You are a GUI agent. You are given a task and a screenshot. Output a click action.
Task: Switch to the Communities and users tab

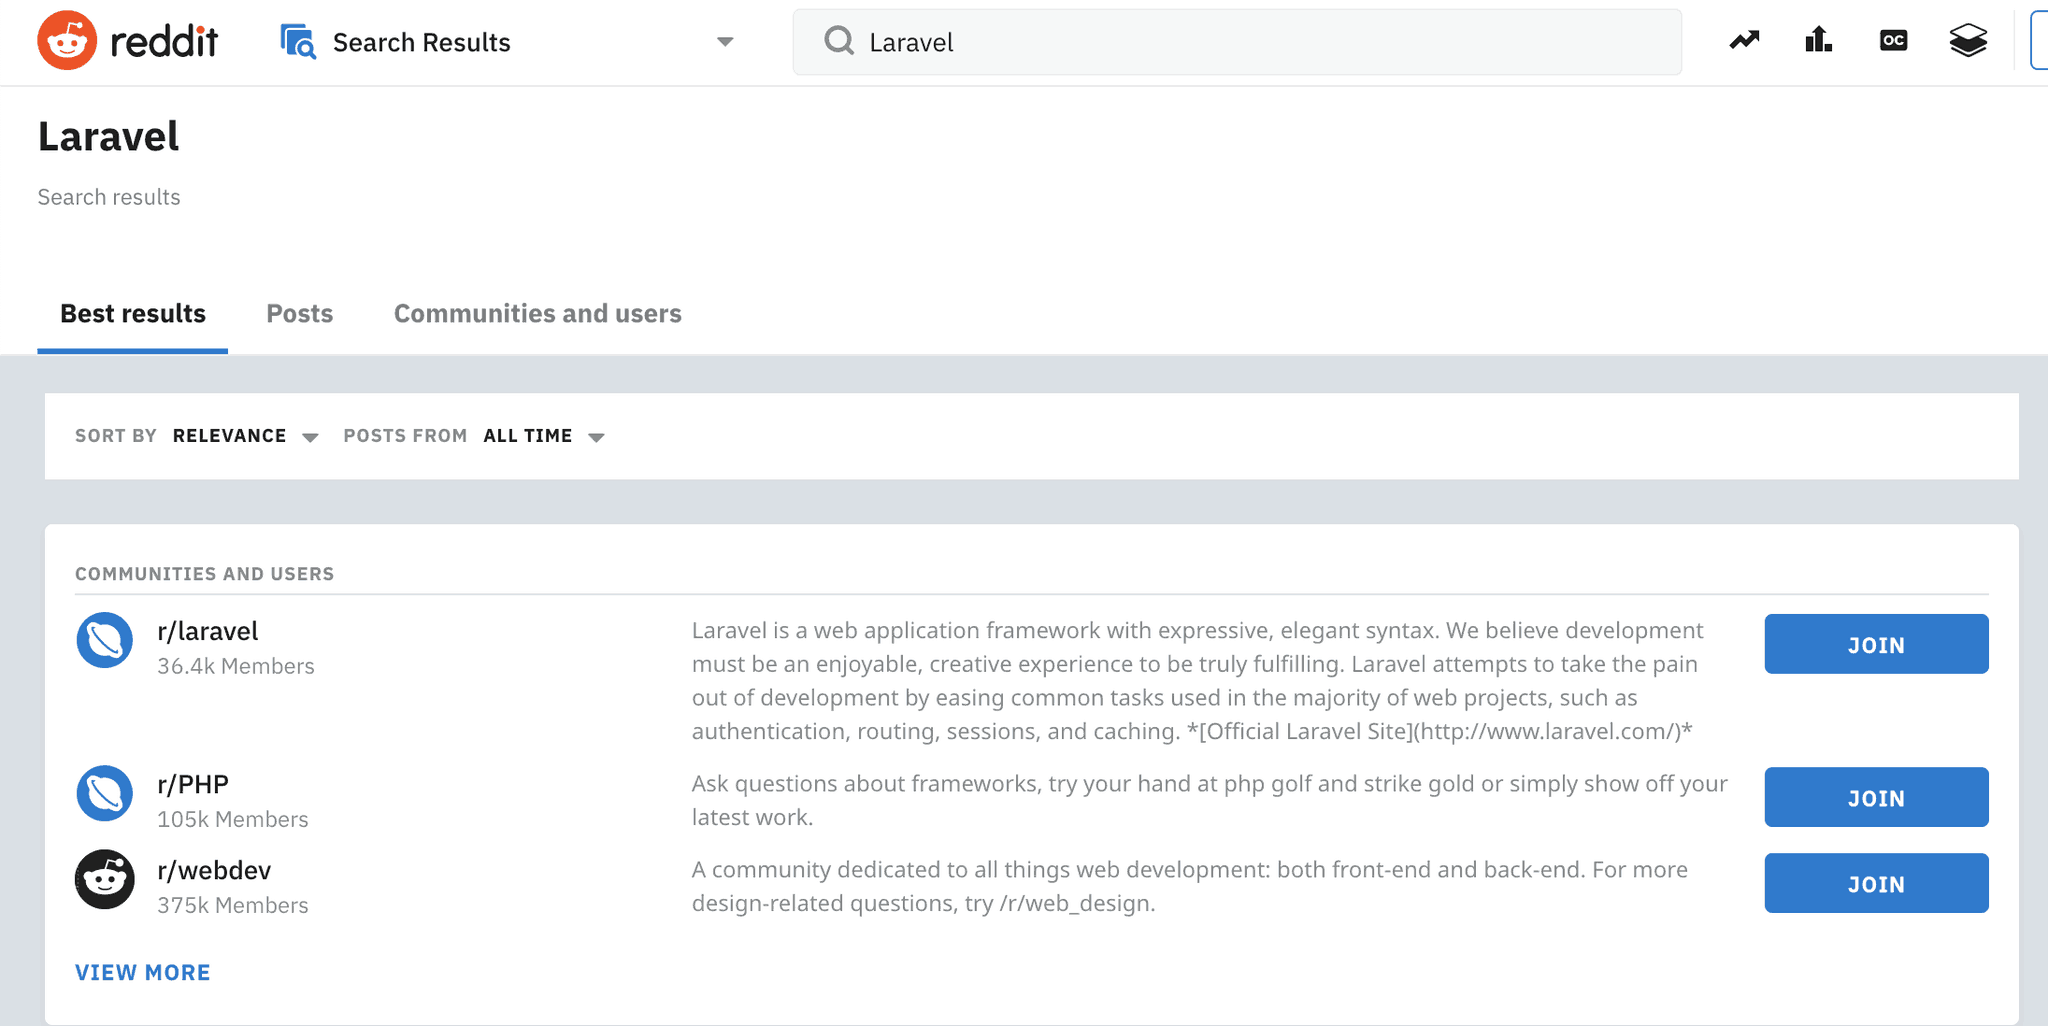537,314
